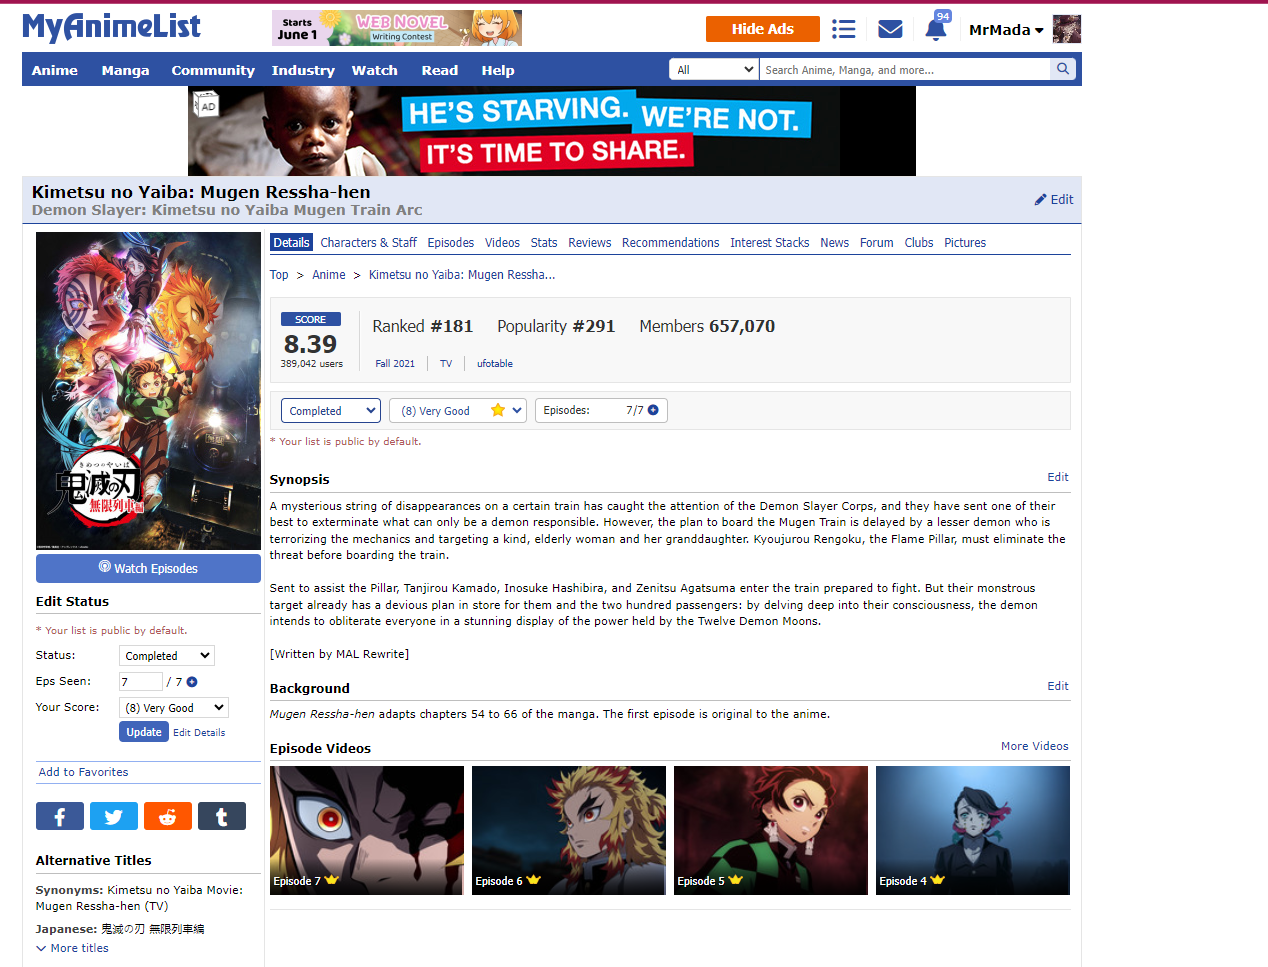Switch to the Stats tab
The image size is (1268, 967).
[x=544, y=243]
